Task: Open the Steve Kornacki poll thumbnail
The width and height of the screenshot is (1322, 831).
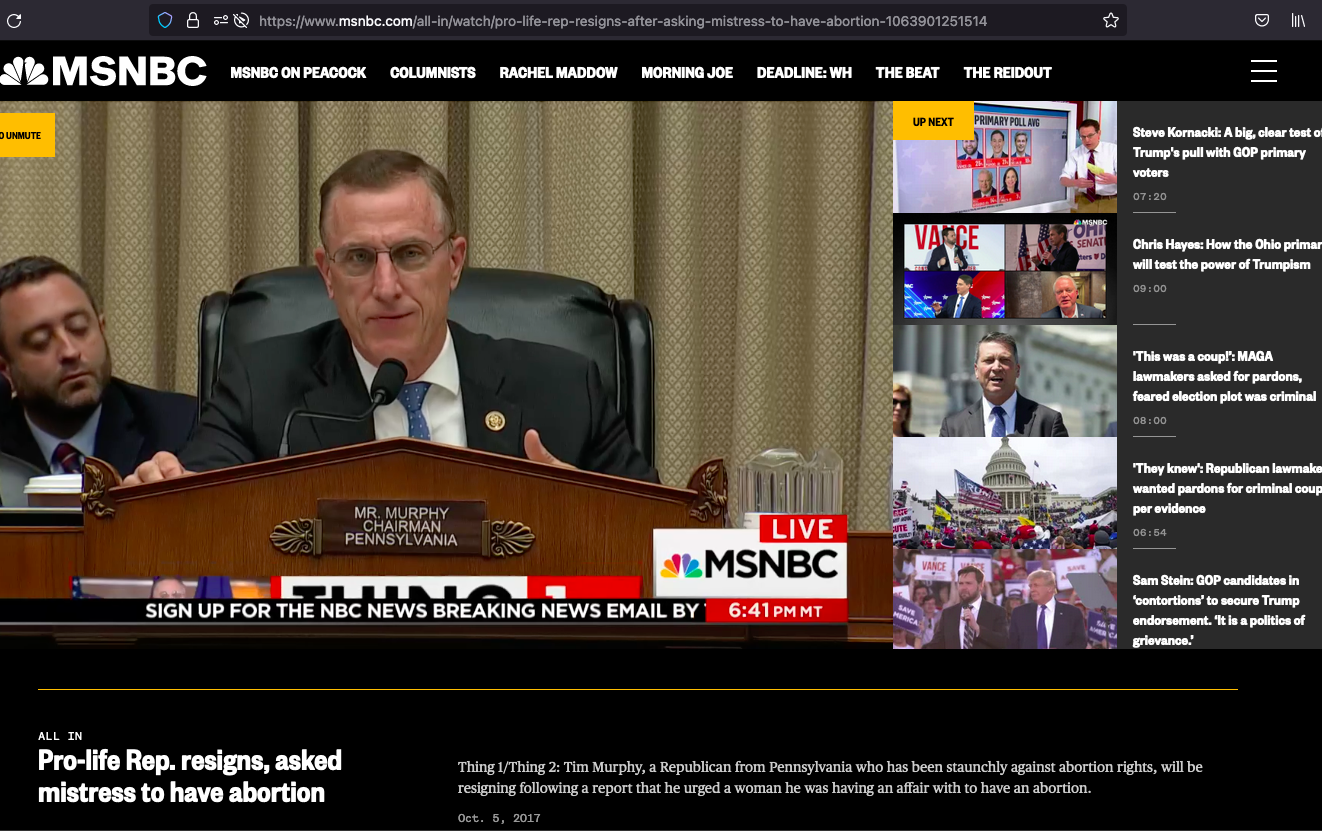Action: click(1005, 157)
